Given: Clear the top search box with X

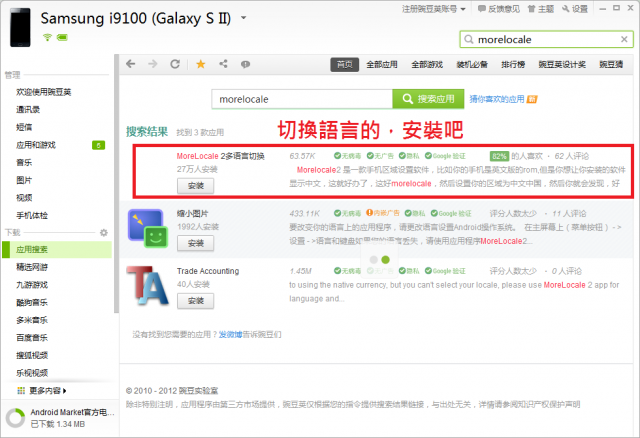Looking at the screenshot, I should point(624,39).
